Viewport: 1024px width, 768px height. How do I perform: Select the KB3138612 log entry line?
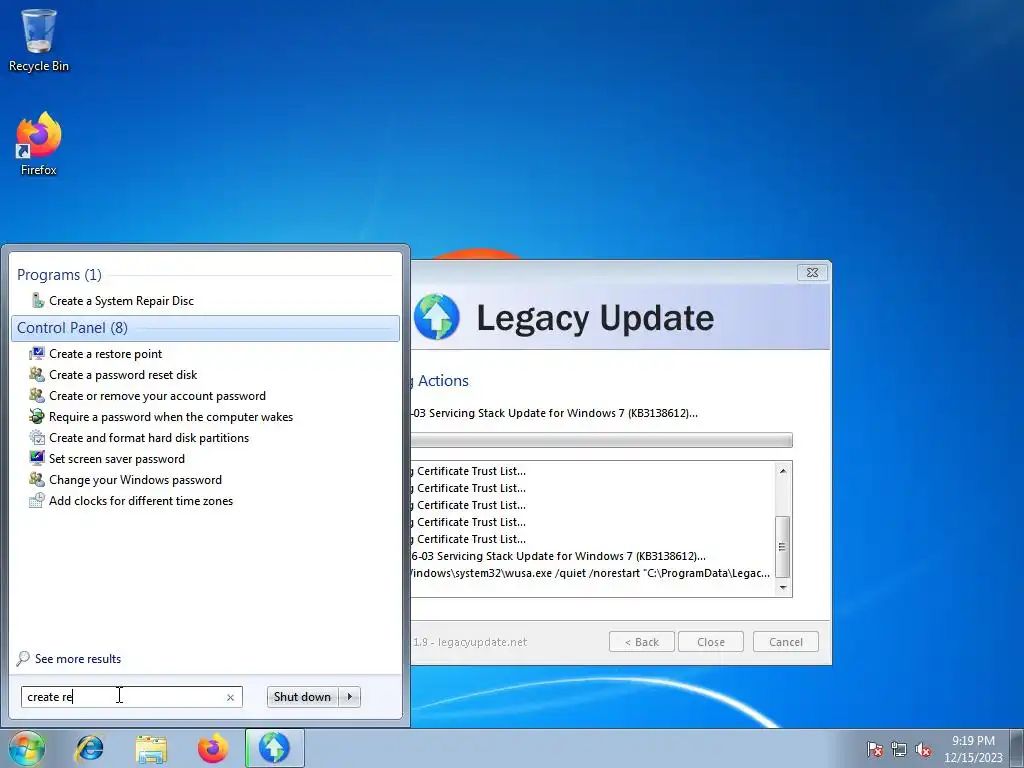pyautogui.click(x=558, y=556)
